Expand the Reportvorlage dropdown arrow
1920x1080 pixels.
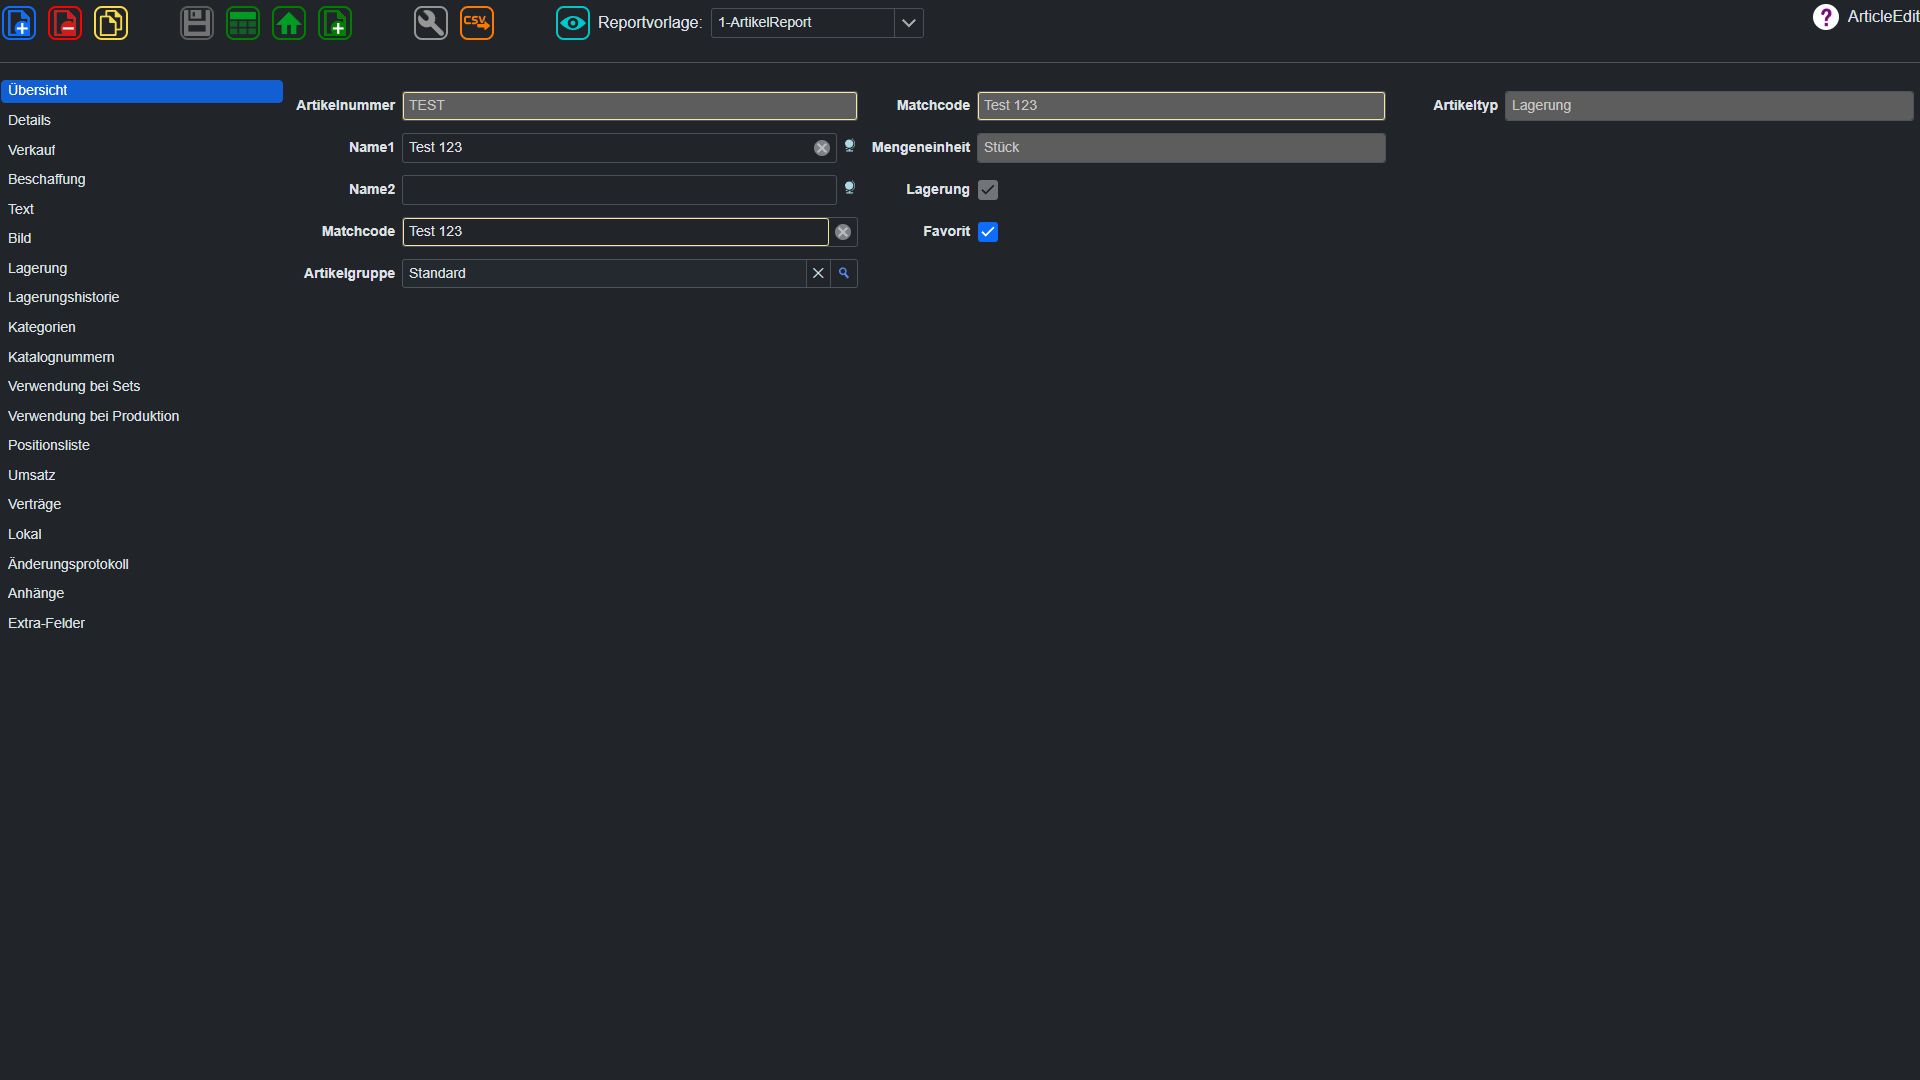pyautogui.click(x=908, y=23)
